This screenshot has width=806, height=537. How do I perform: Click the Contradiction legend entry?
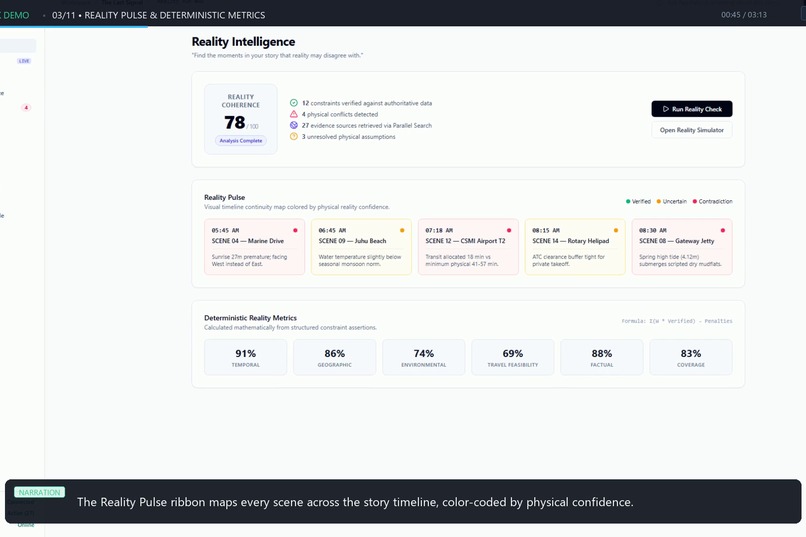point(712,201)
